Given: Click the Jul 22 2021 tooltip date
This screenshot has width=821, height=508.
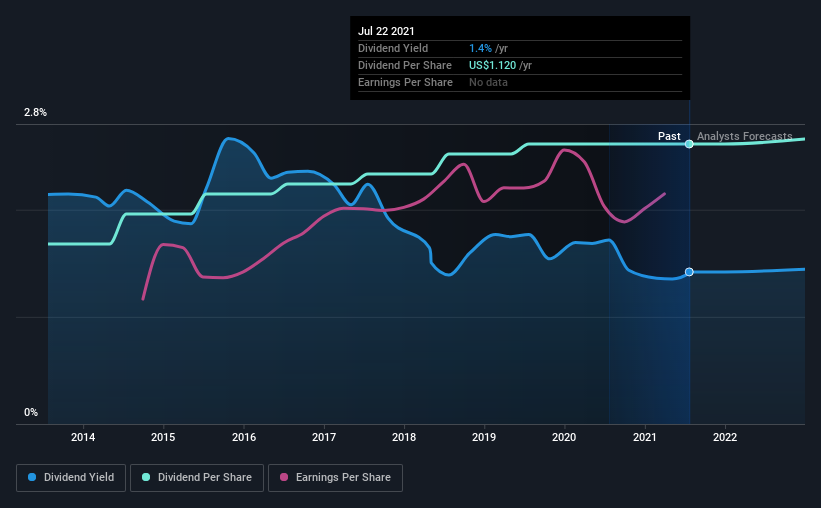Looking at the screenshot, I should [x=386, y=31].
